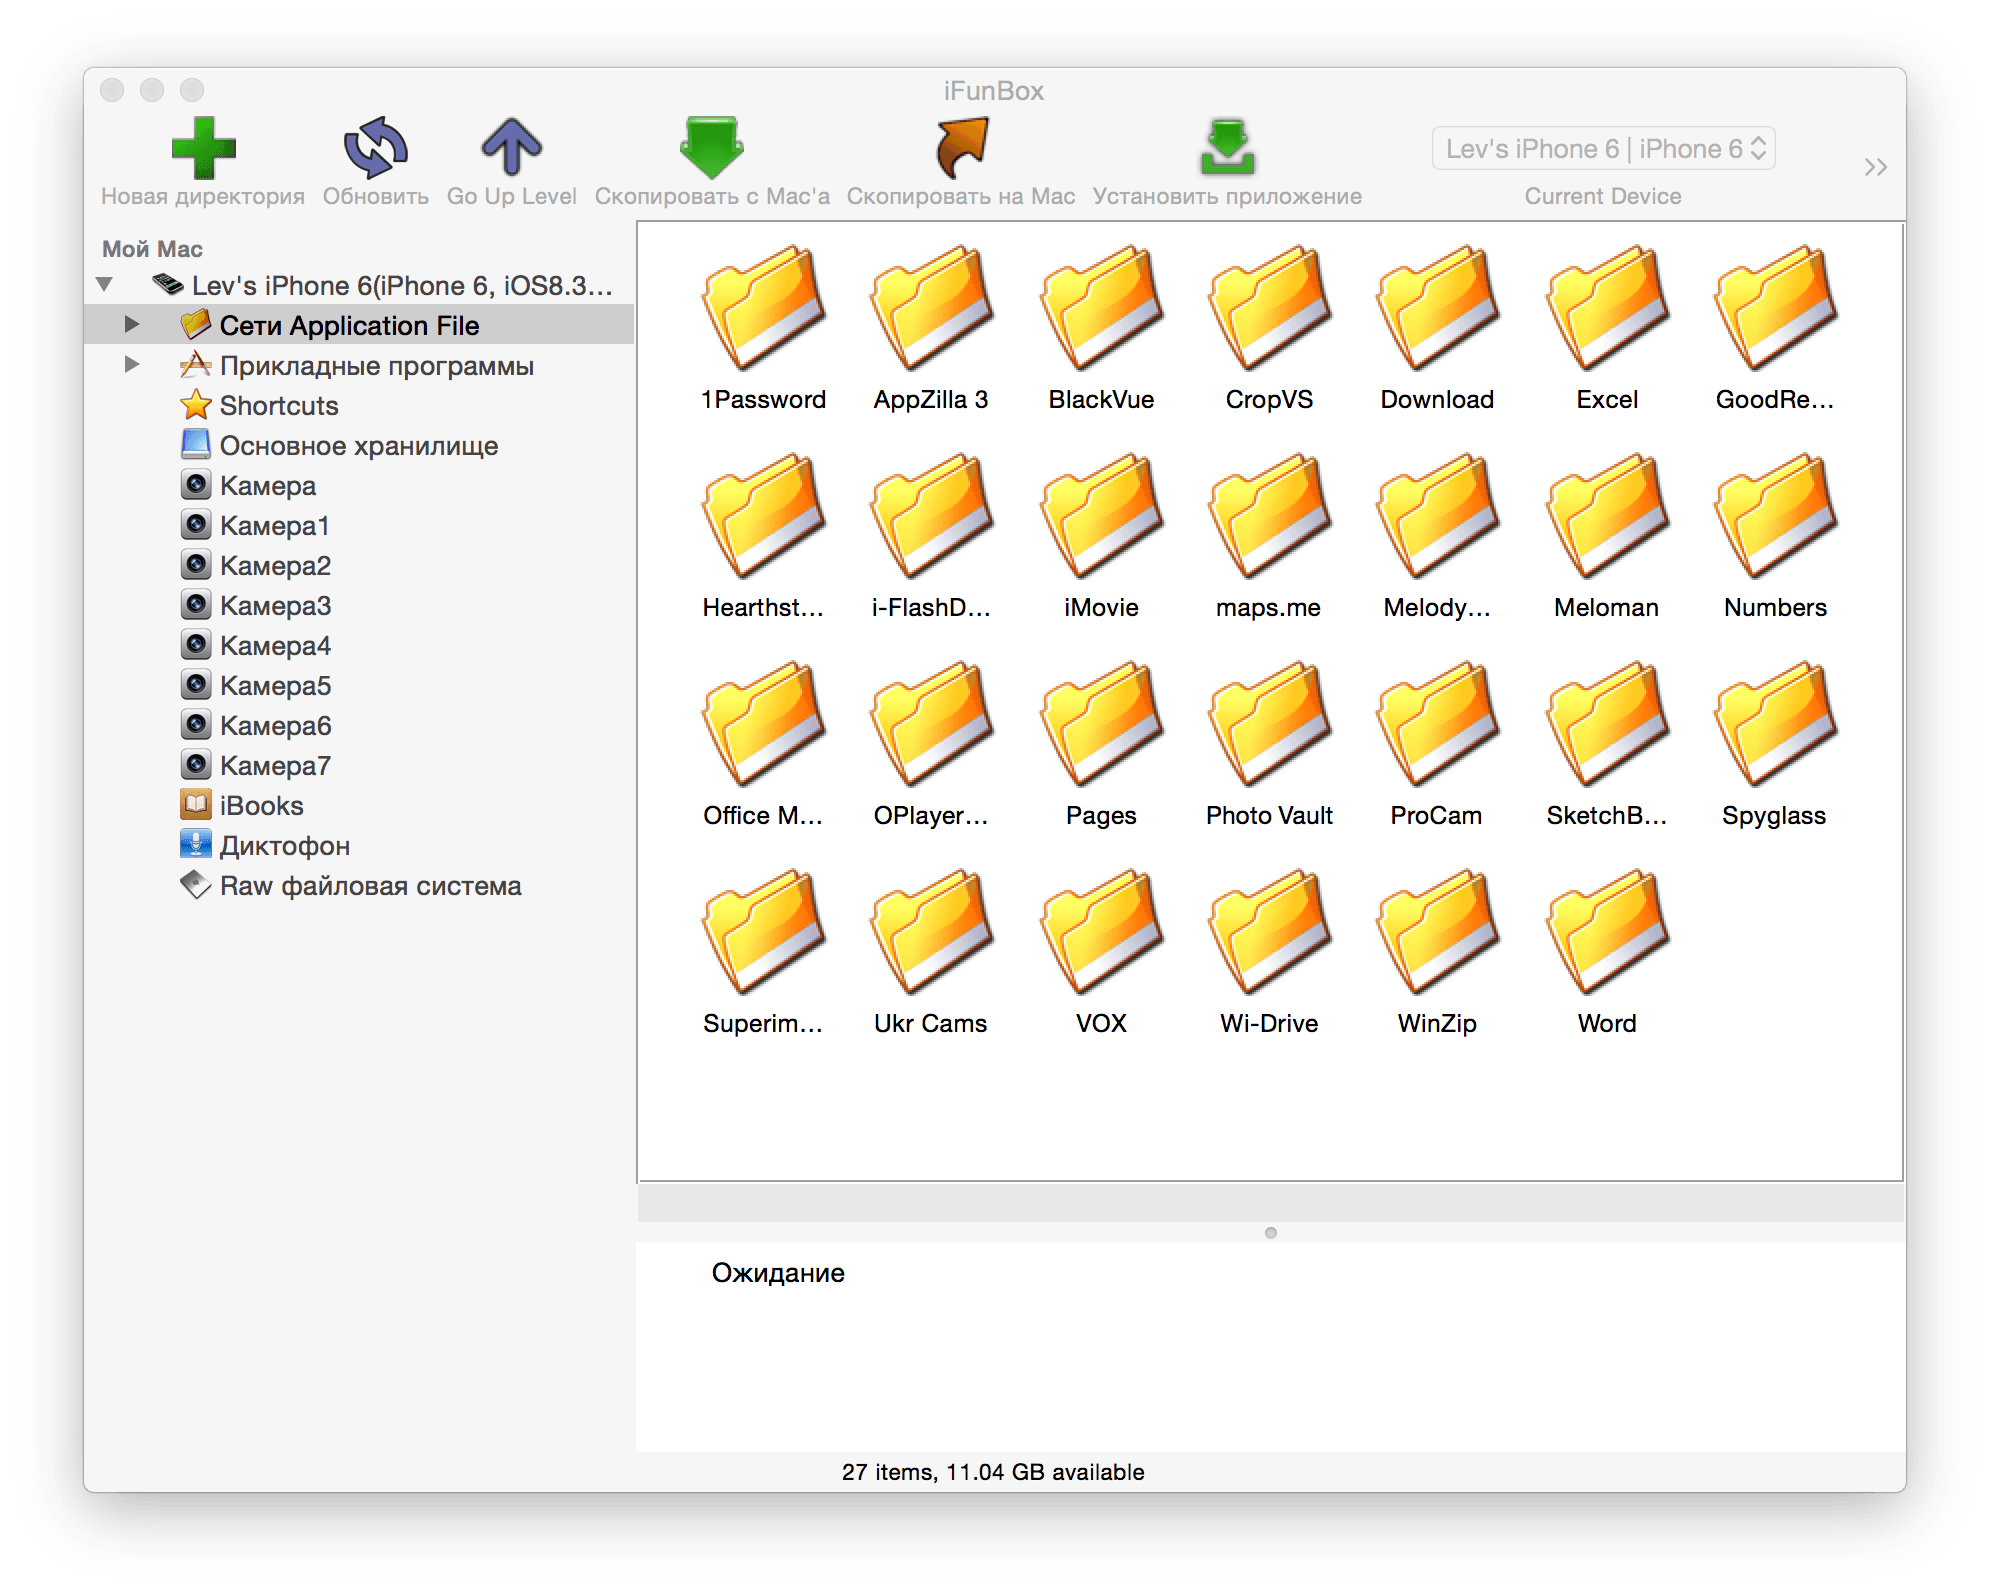Select the Ukr Cams folder
The image size is (1990, 1592).
coord(931,953)
